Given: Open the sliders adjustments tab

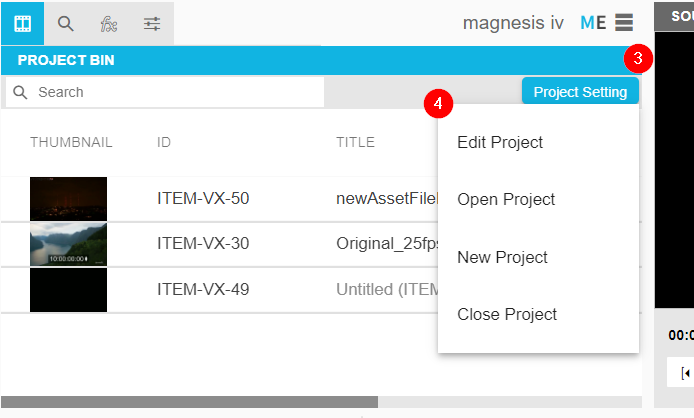Looking at the screenshot, I should (x=152, y=23).
